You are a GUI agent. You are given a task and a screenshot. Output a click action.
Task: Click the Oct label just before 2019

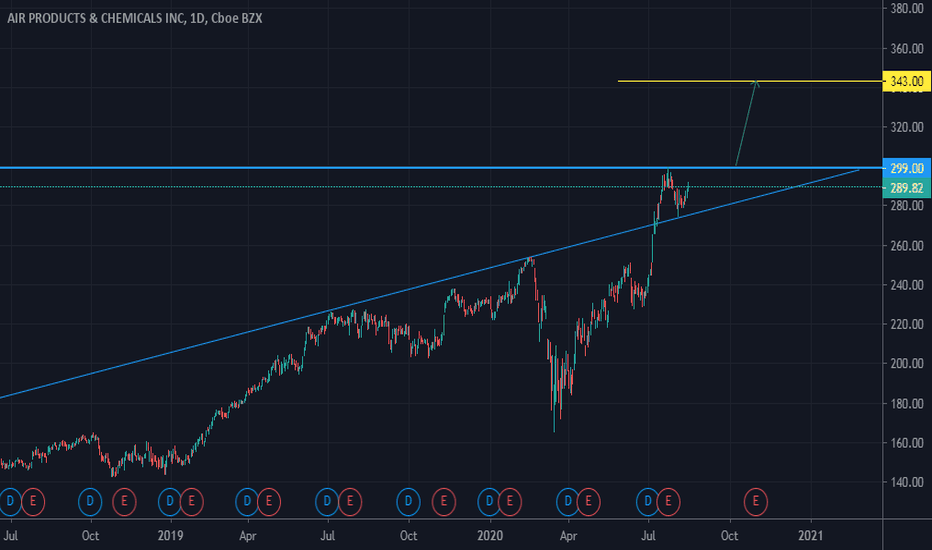90,536
